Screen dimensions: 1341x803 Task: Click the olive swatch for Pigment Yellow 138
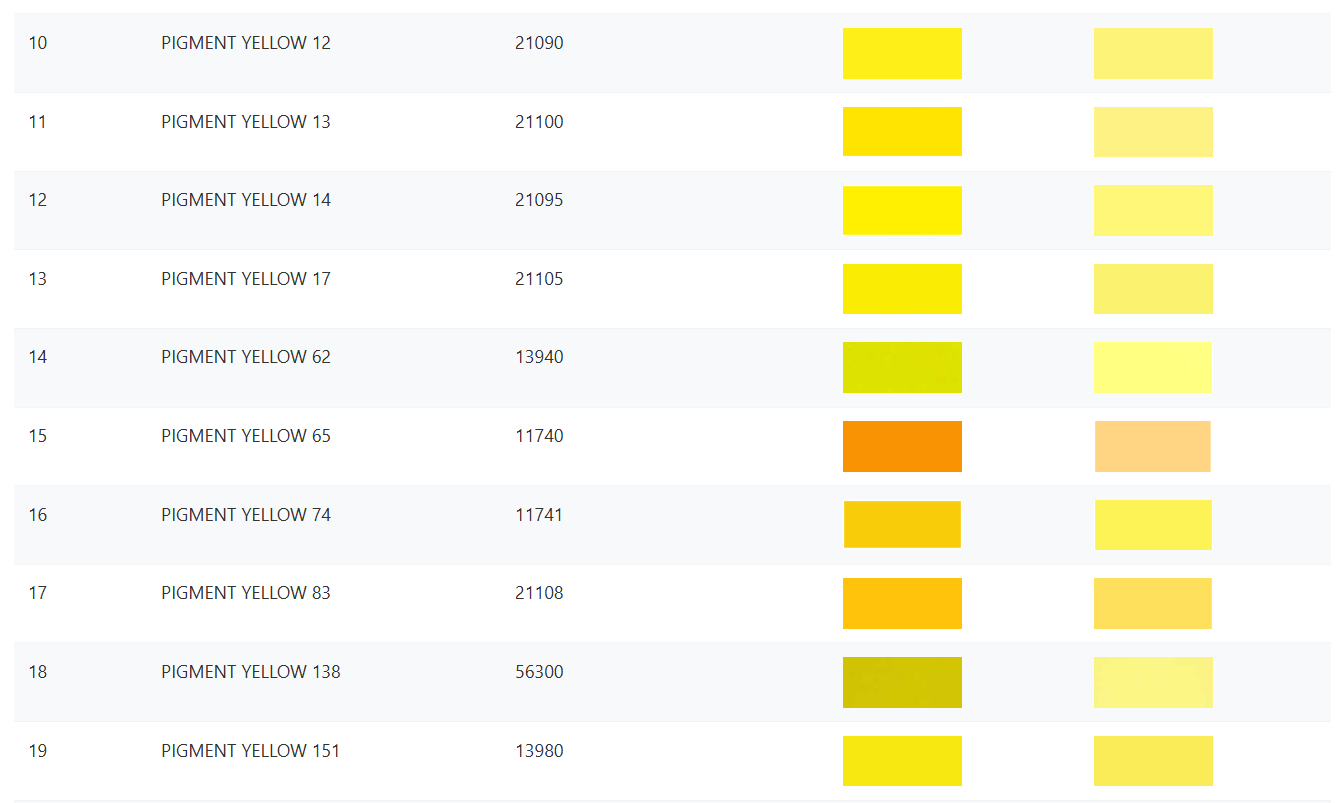coord(902,682)
